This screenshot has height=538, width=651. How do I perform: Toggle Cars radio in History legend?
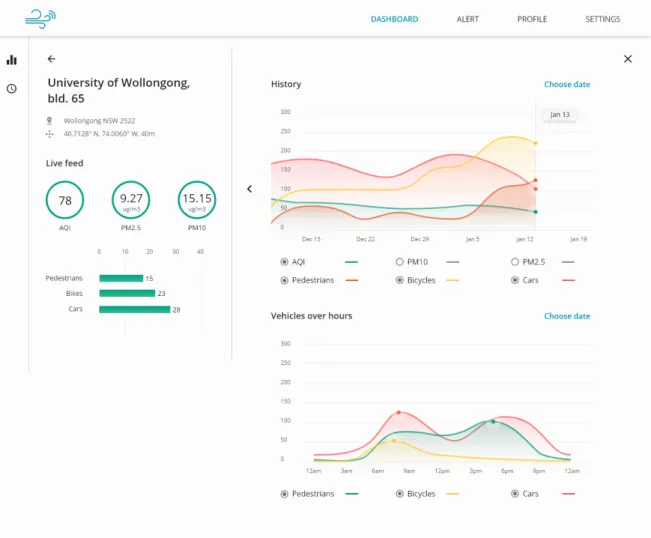[515, 280]
